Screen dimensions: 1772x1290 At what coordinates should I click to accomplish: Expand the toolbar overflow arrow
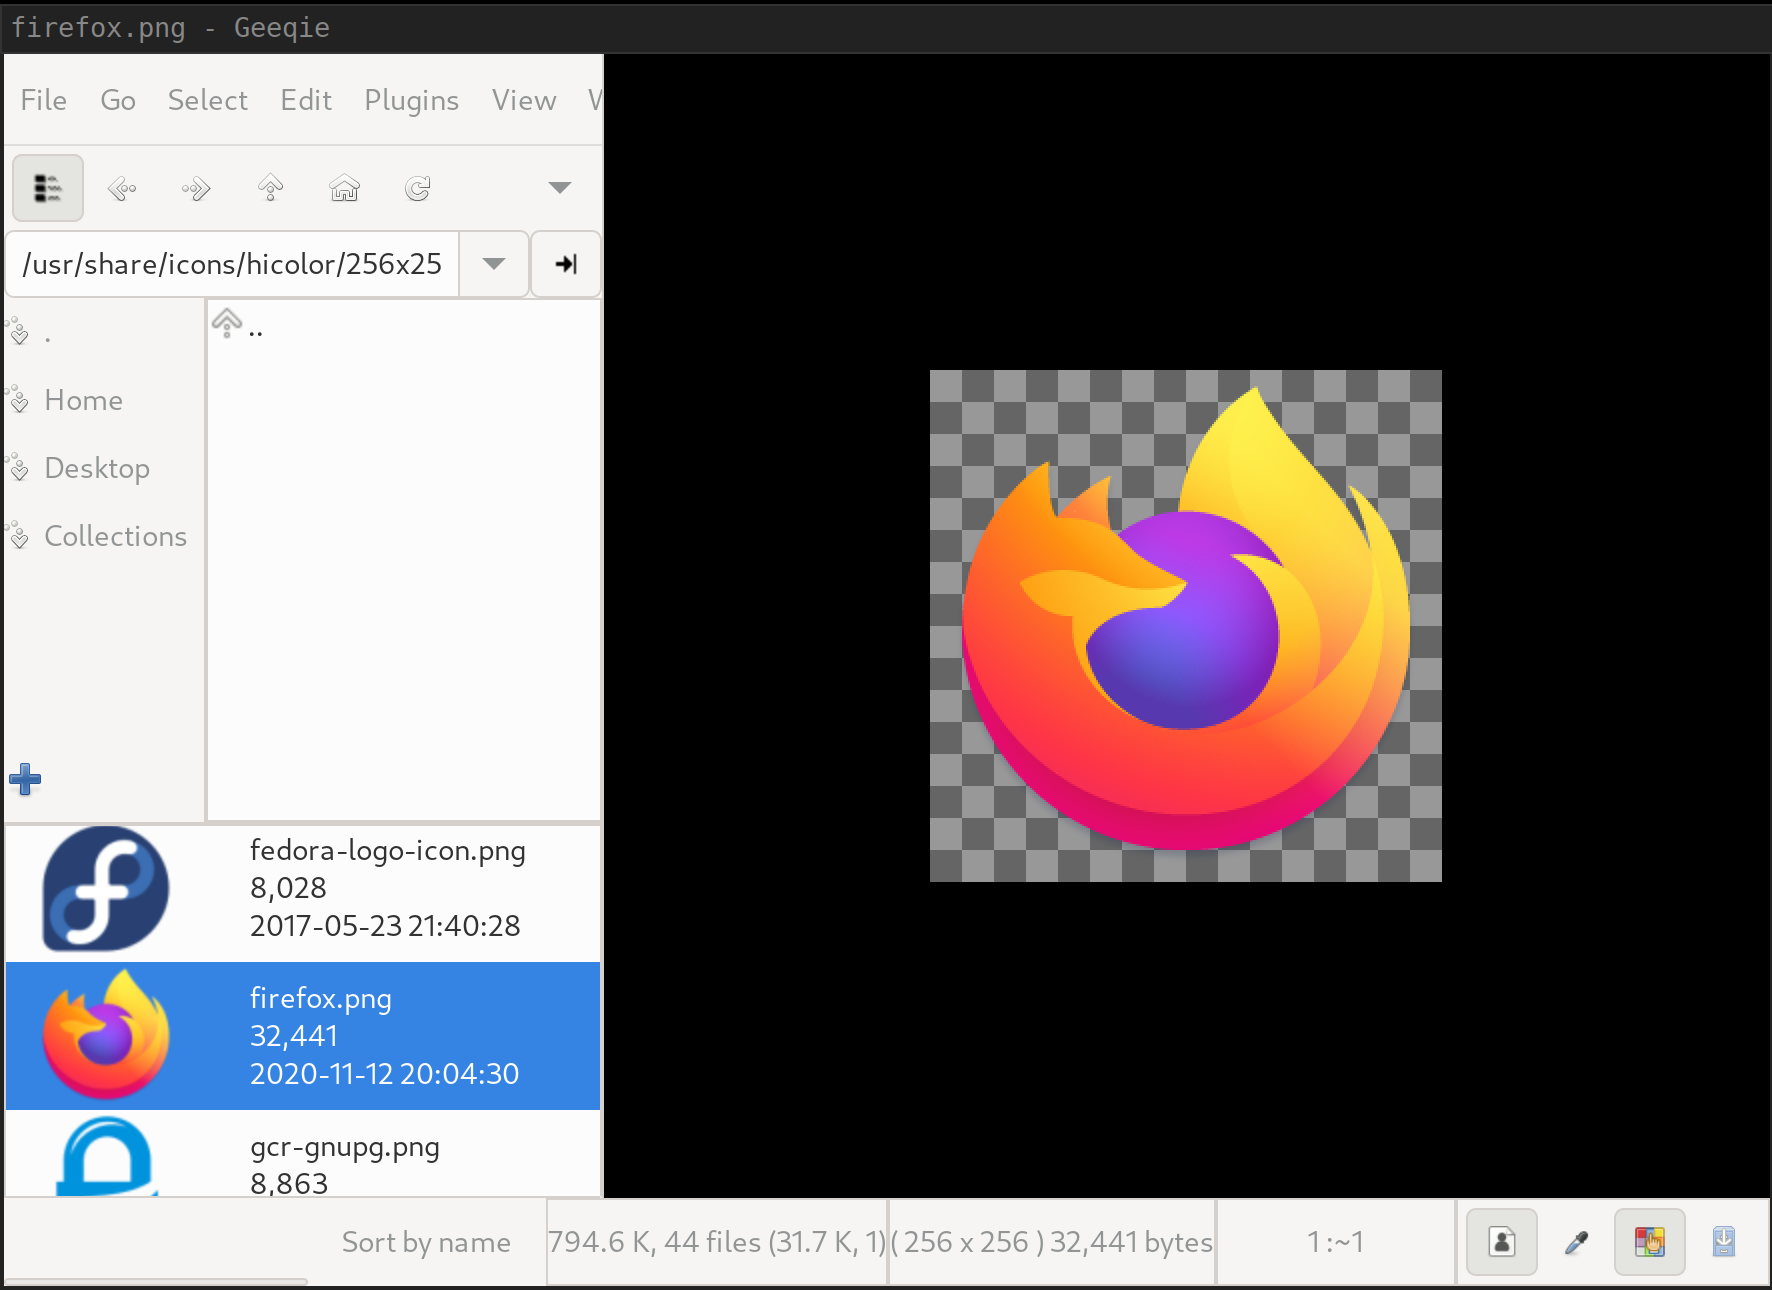560,187
